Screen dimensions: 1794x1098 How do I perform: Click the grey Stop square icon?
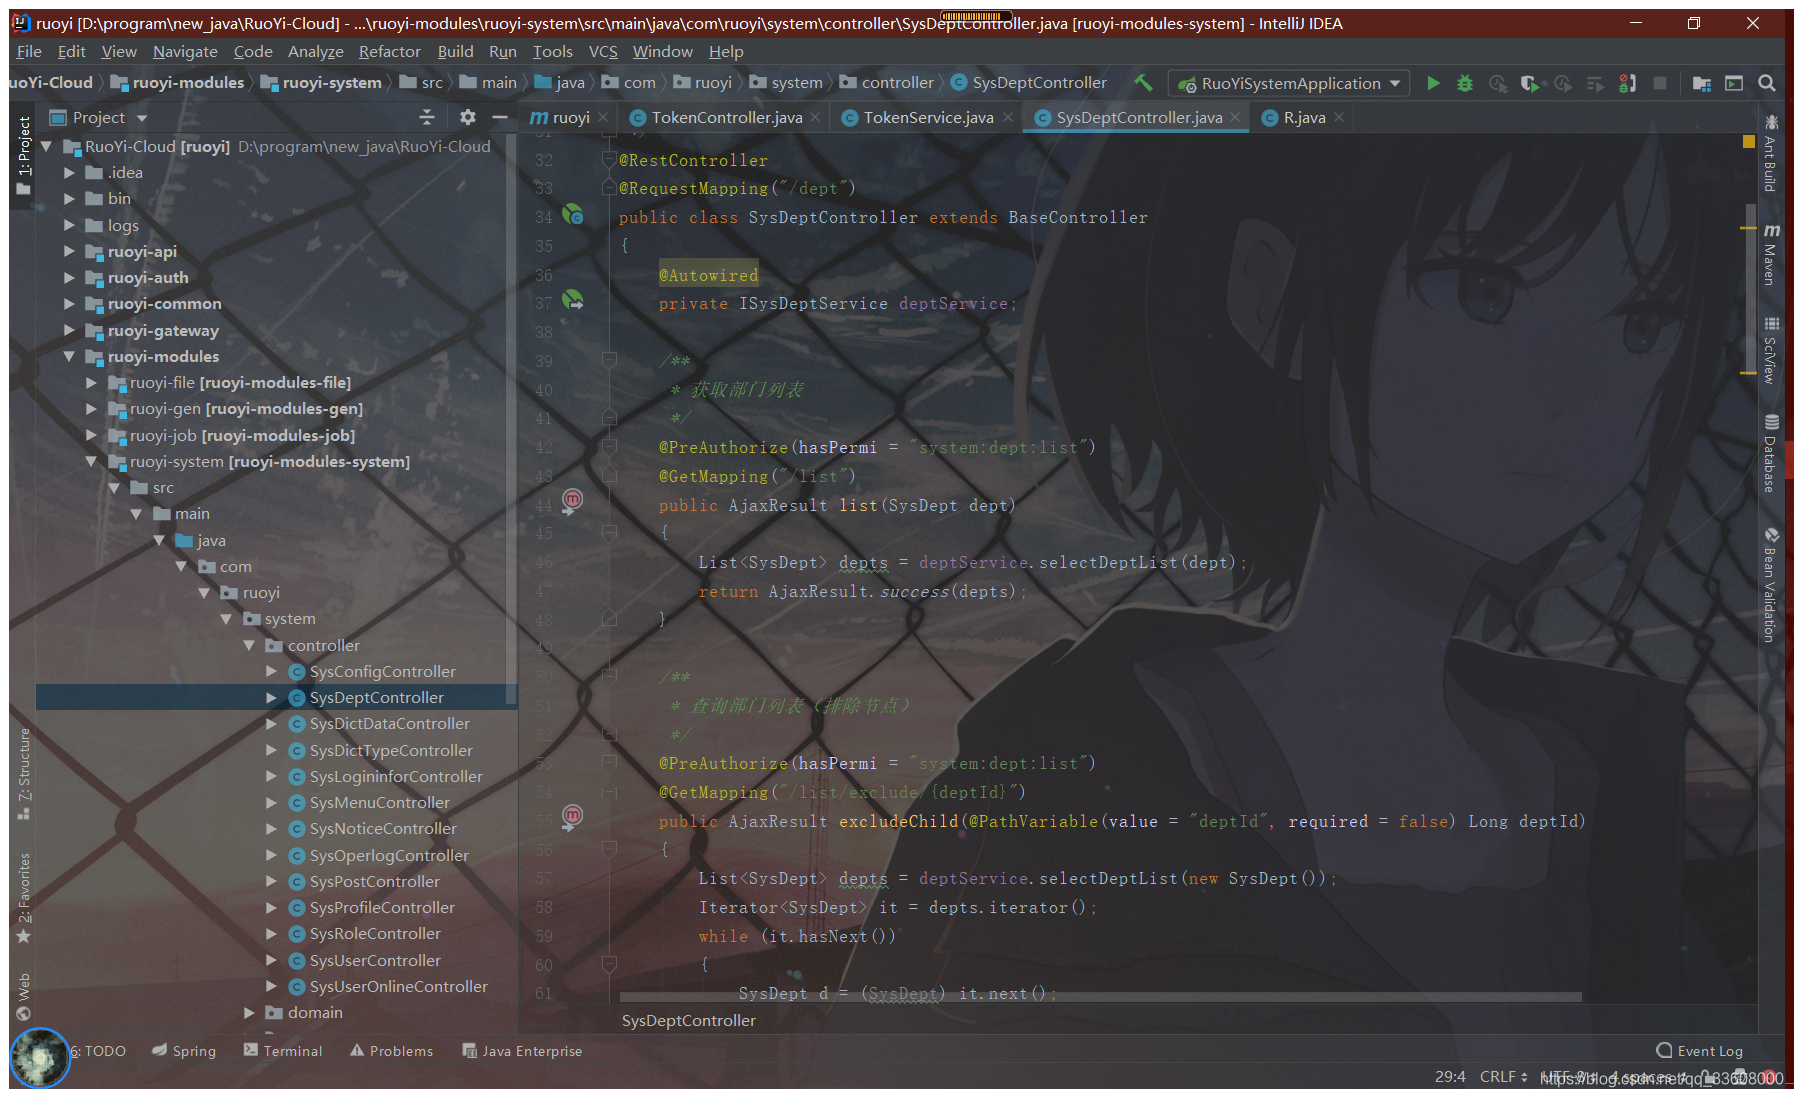1660,83
